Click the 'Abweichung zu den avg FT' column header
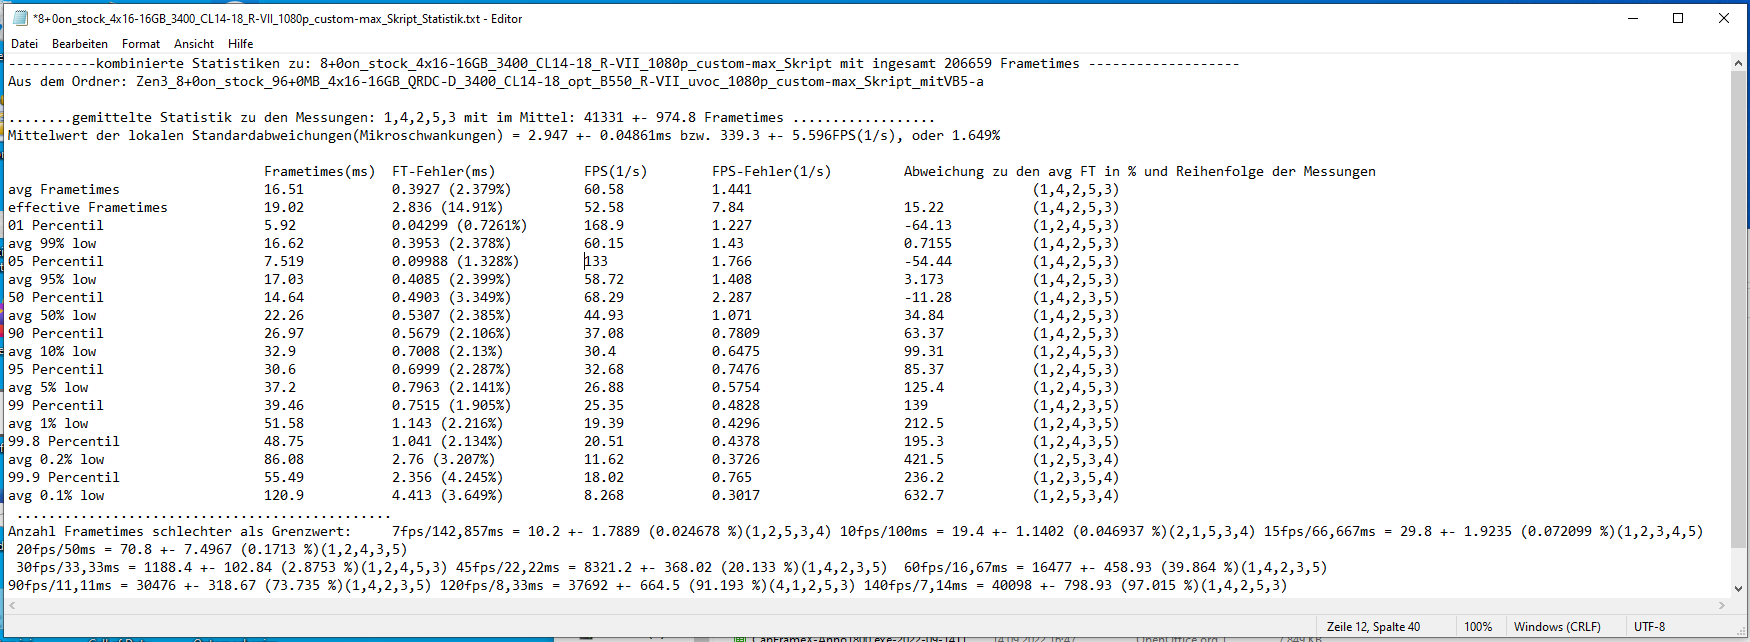Viewport: 1750px width, 642px height. (1140, 172)
